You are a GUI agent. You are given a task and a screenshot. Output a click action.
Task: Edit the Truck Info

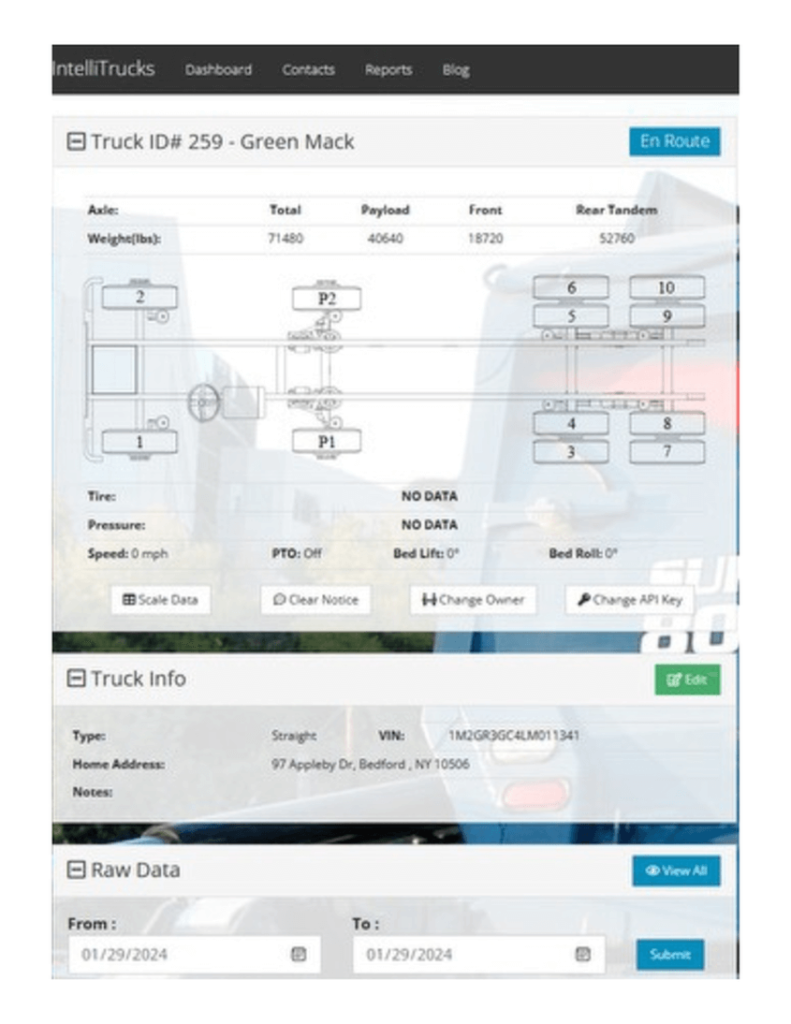click(x=687, y=680)
